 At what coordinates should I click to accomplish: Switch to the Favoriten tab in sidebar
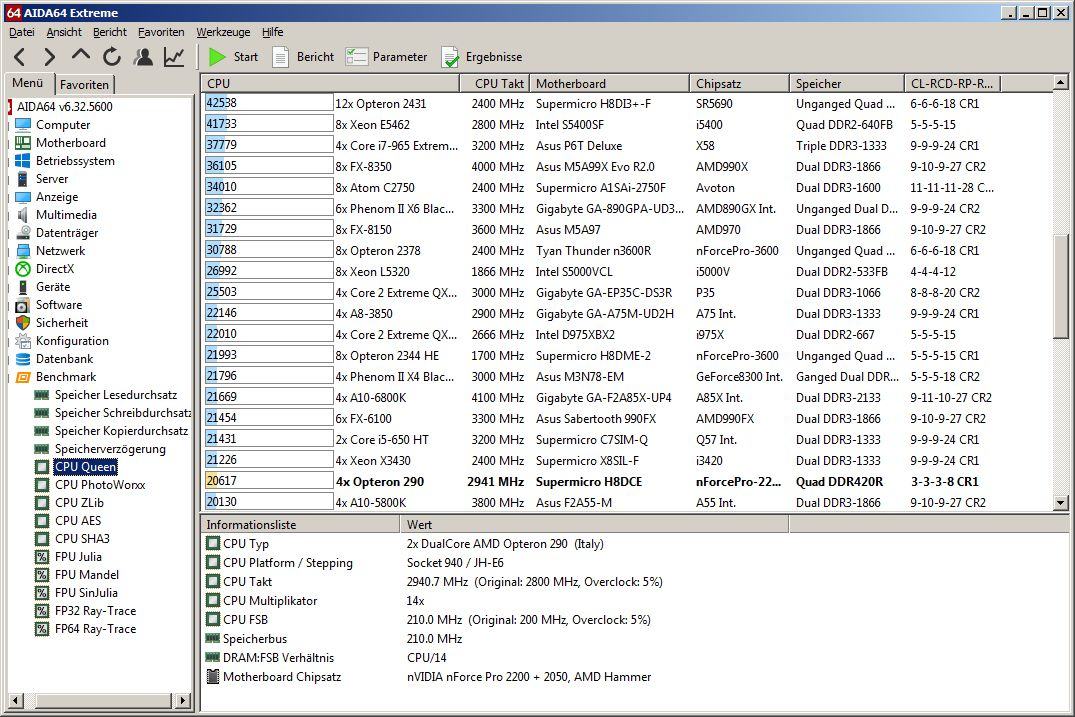coord(84,84)
